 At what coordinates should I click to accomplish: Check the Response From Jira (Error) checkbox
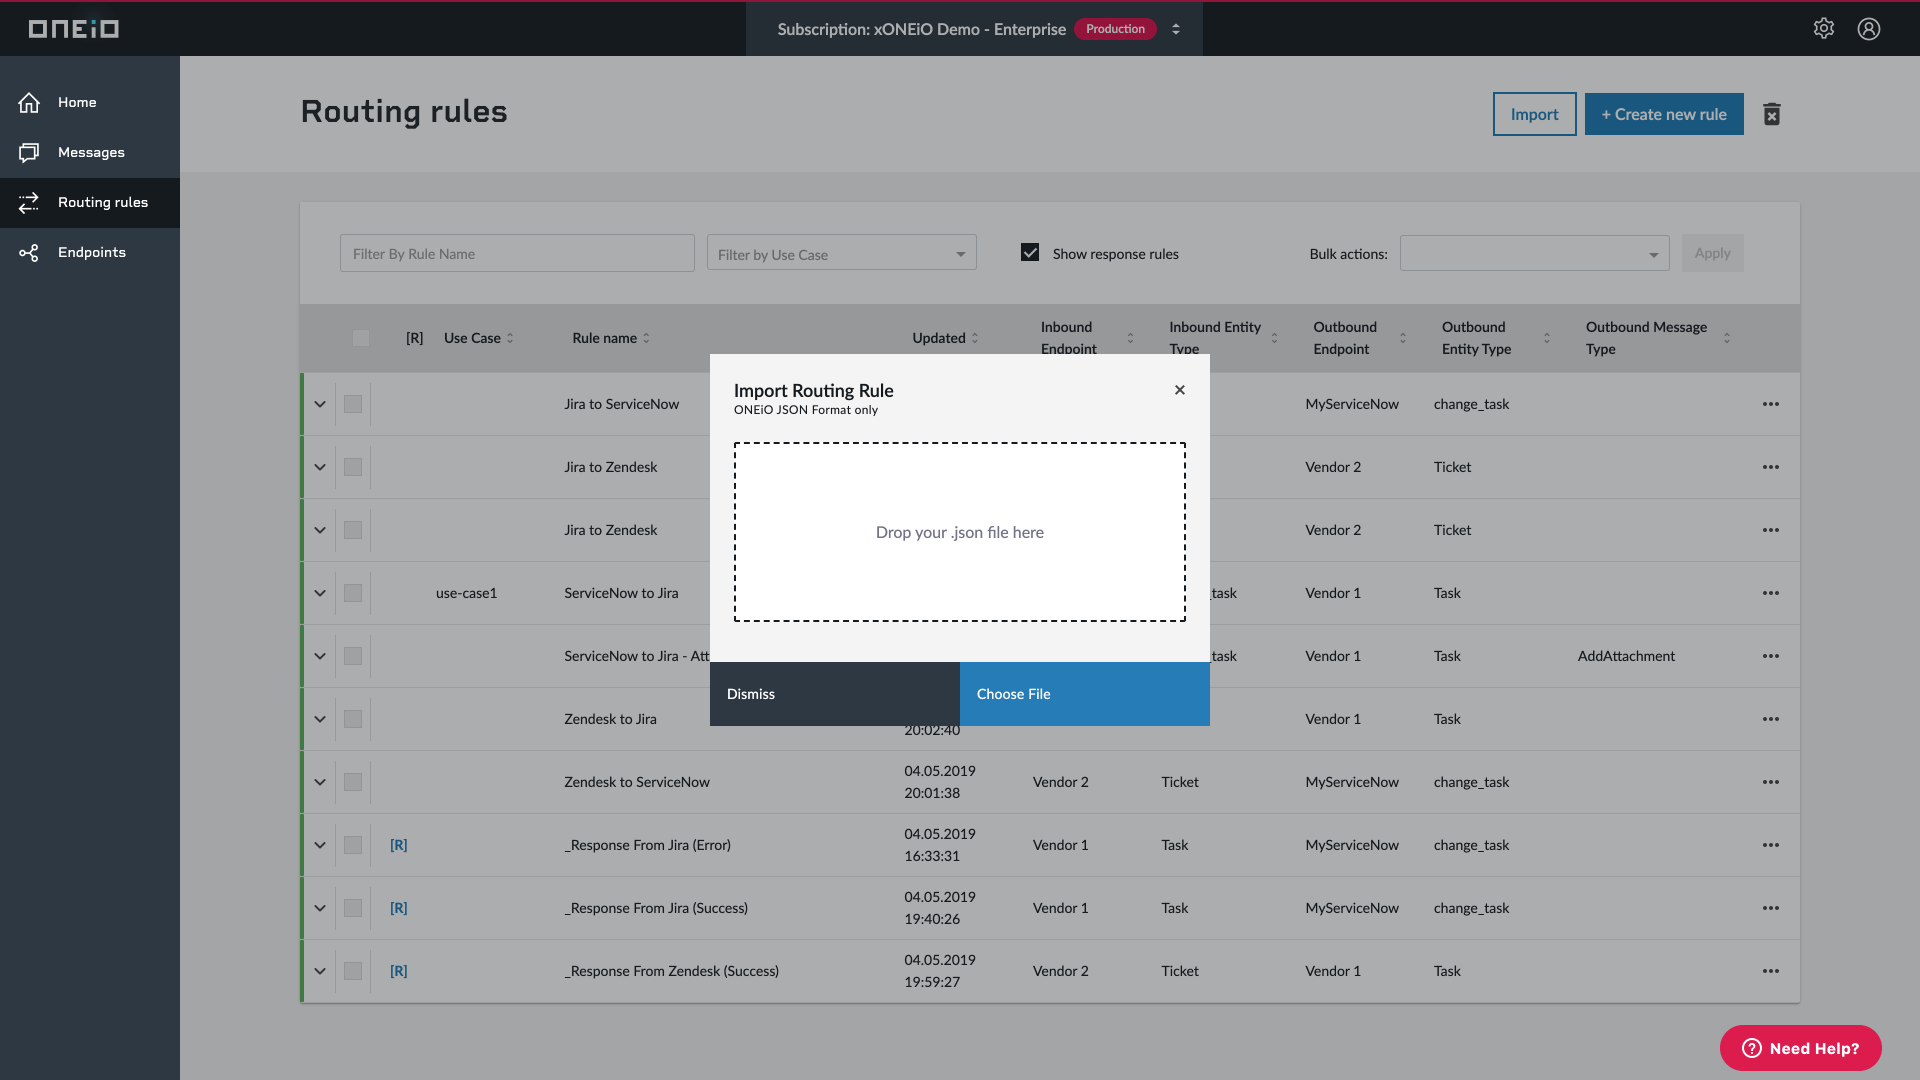tap(353, 845)
